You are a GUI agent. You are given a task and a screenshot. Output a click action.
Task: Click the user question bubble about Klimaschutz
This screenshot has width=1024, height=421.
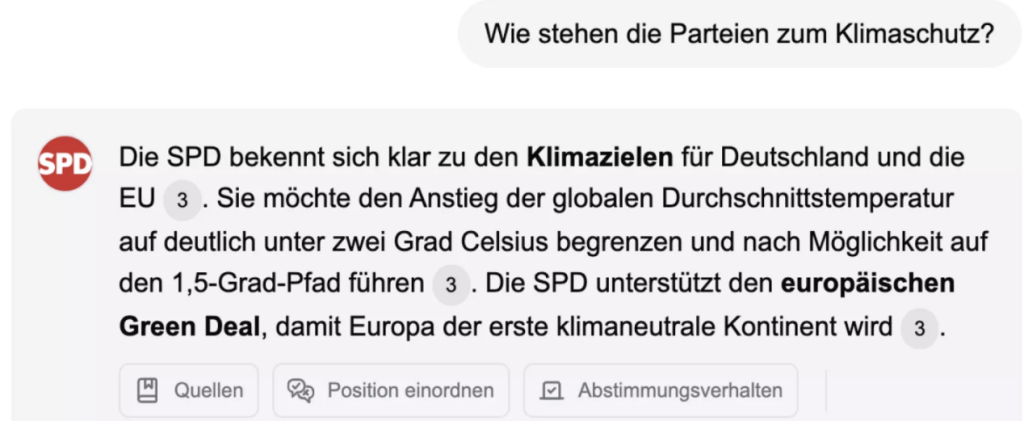tap(738, 34)
